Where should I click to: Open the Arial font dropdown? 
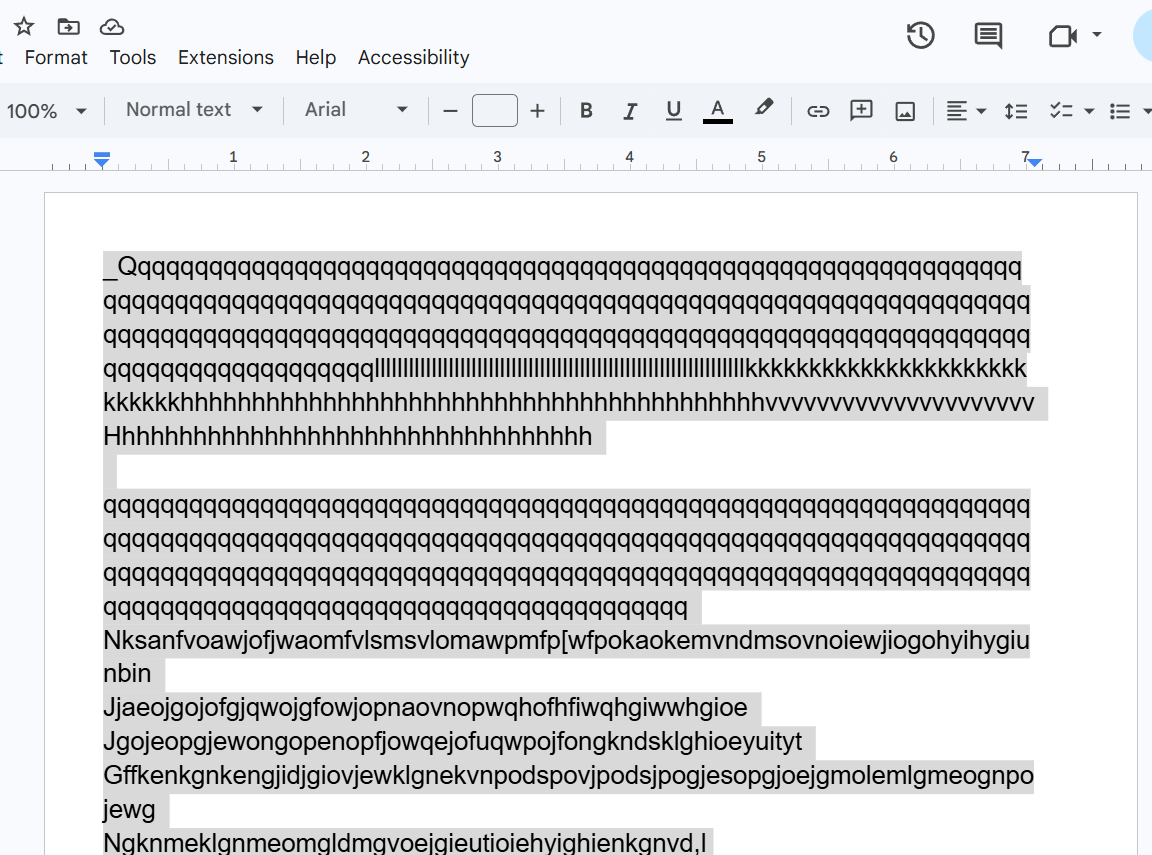(356, 110)
